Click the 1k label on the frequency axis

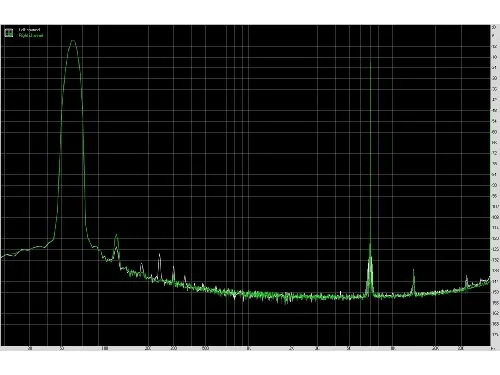pyautogui.click(x=249, y=349)
